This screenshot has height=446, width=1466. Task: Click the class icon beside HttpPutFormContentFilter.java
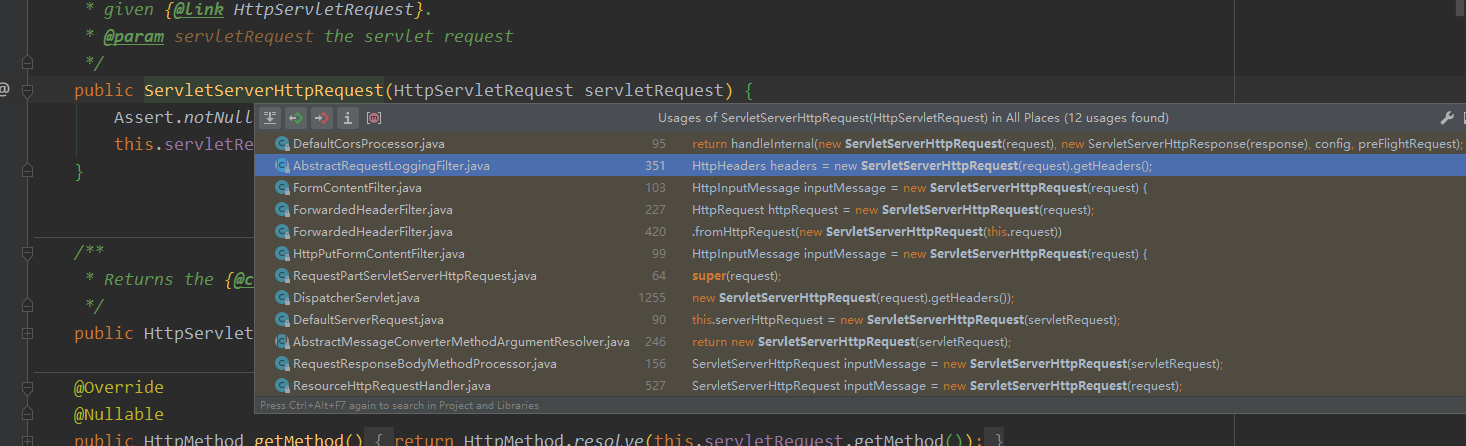pyautogui.click(x=282, y=254)
